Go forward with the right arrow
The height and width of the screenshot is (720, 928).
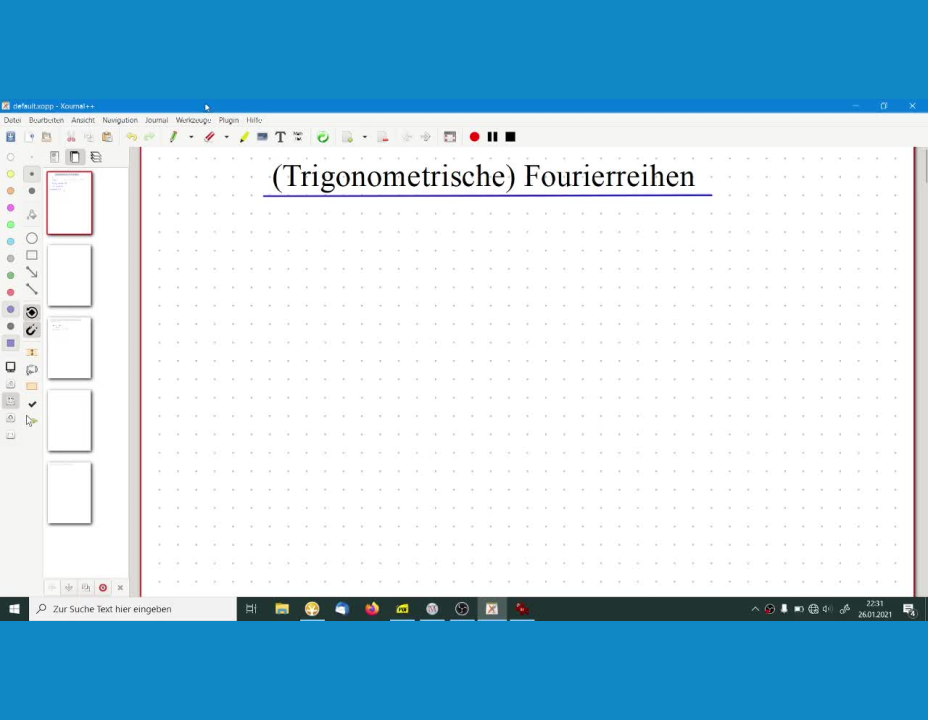[426, 137]
